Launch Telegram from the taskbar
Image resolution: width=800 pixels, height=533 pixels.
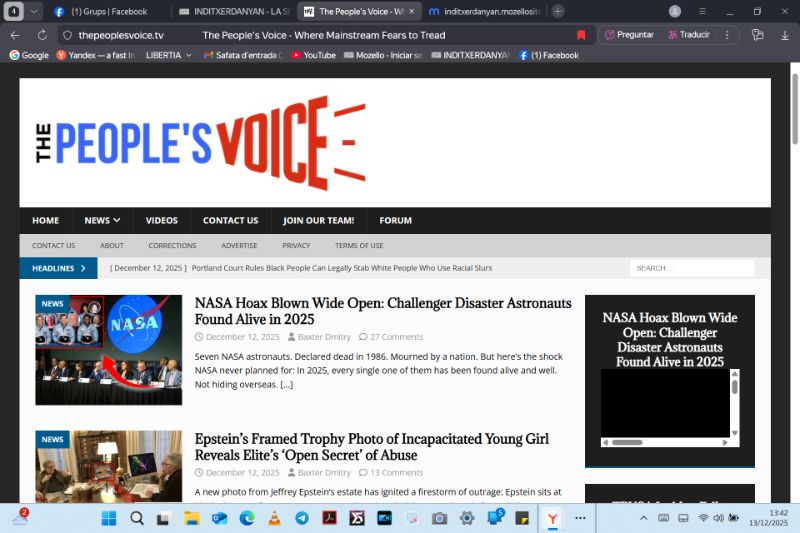tap(301, 518)
